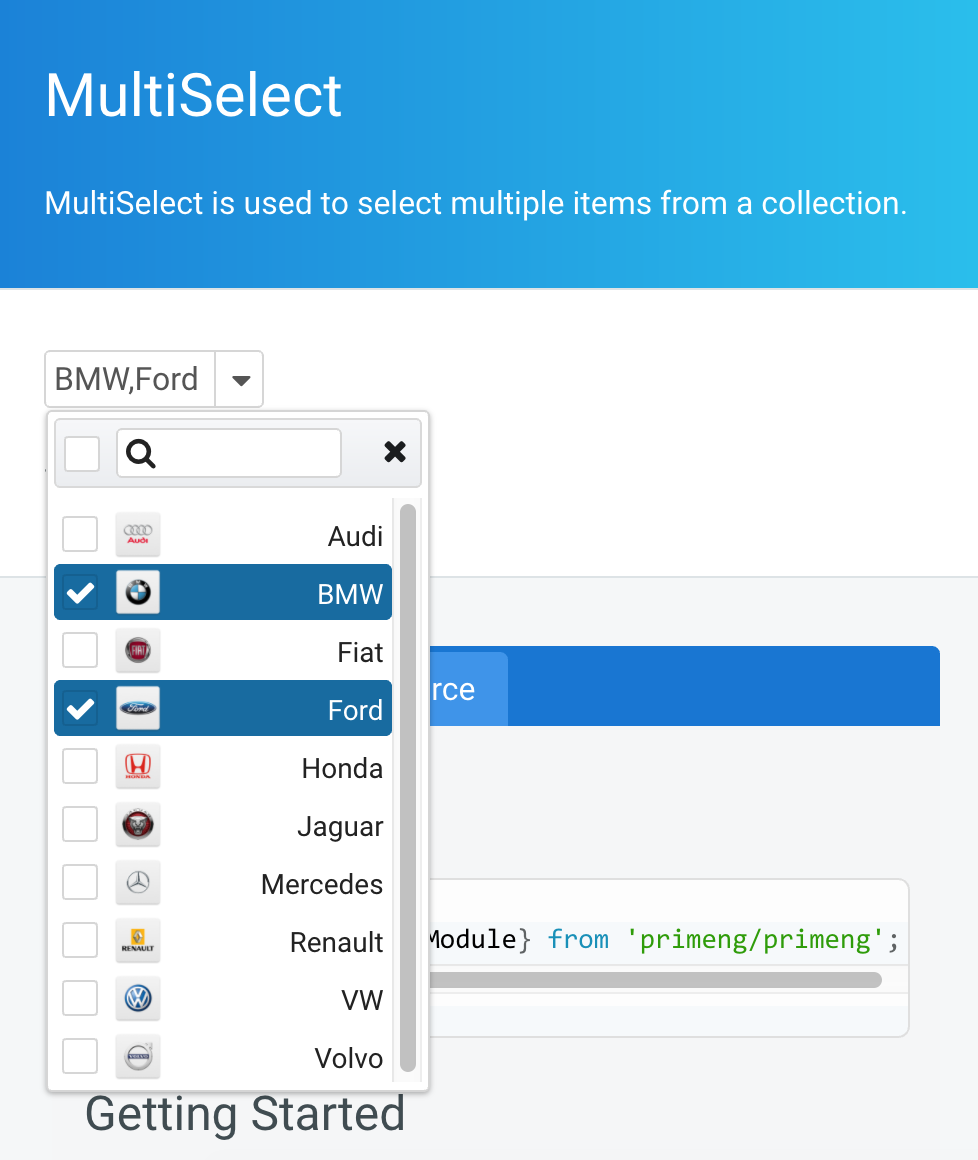Click the Audi logo icon
Viewport: 978px width, 1160px height.
pyautogui.click(x=138, y=534)
